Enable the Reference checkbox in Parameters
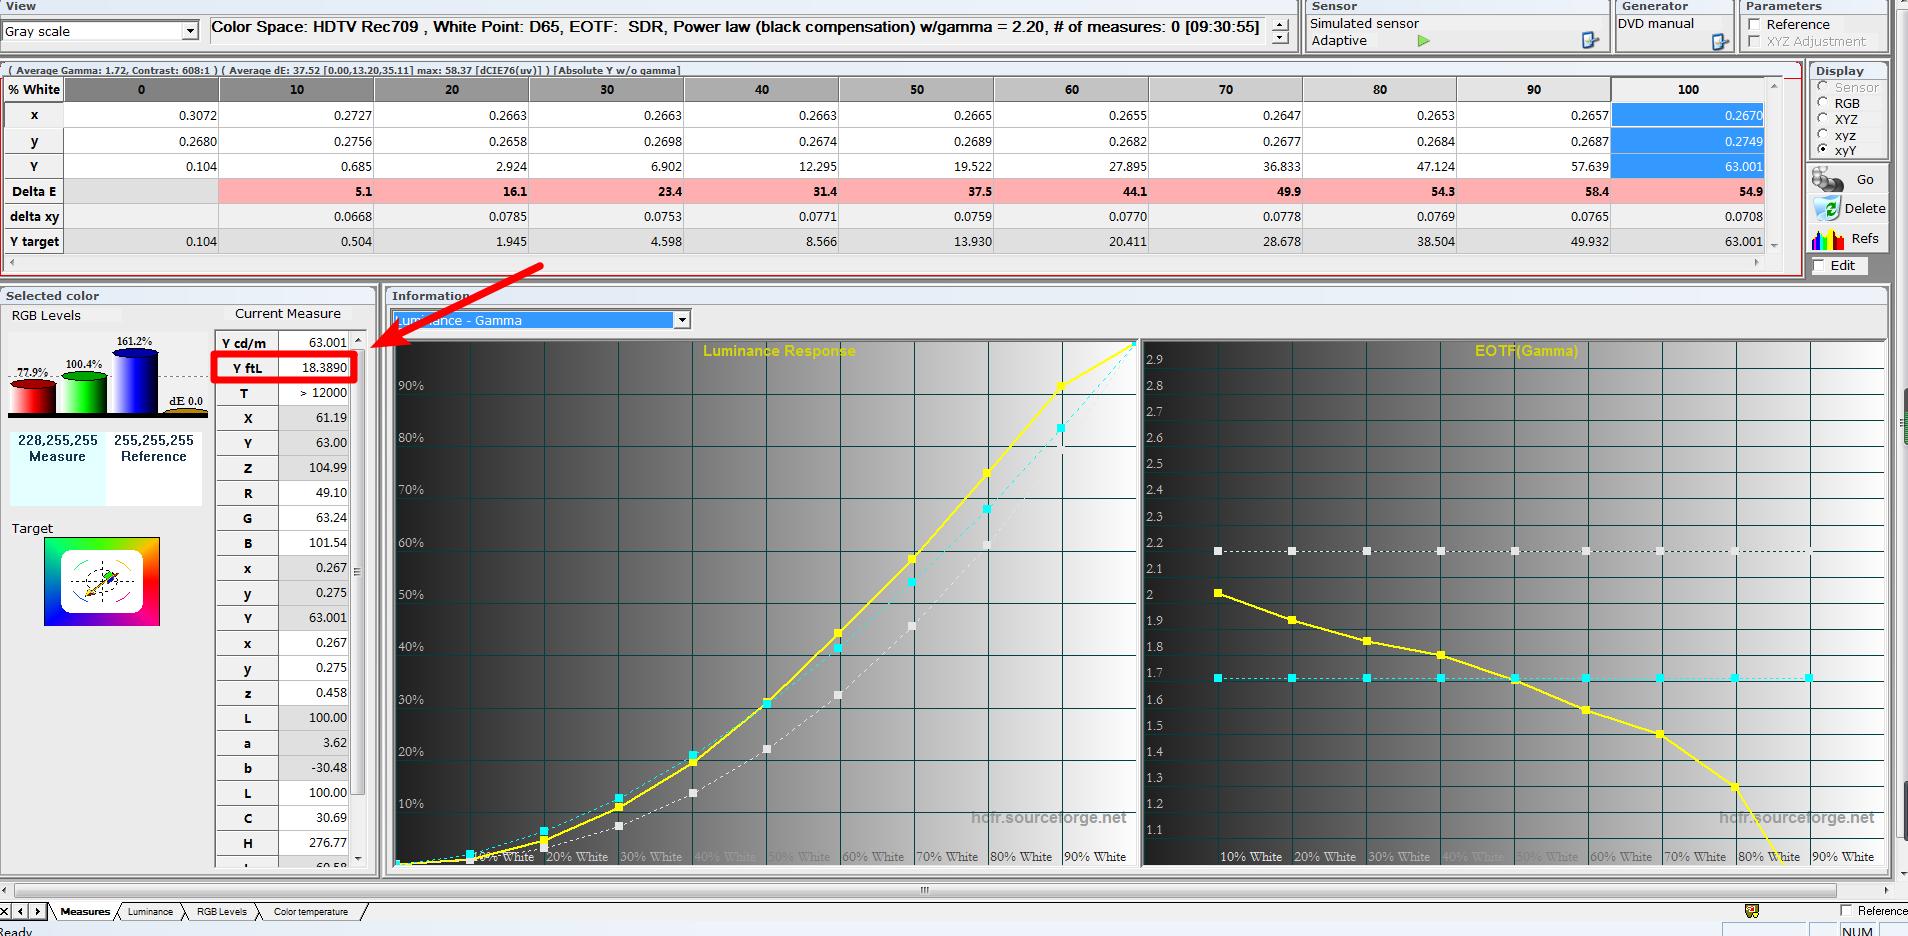This screenshot has height=936, width=1908. 1754,25
